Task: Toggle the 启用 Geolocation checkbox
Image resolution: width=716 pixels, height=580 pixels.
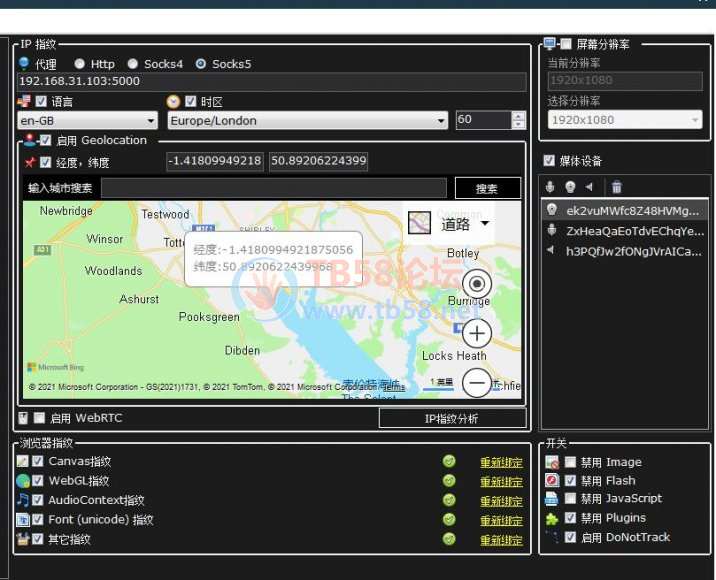Action: [45, 140]
